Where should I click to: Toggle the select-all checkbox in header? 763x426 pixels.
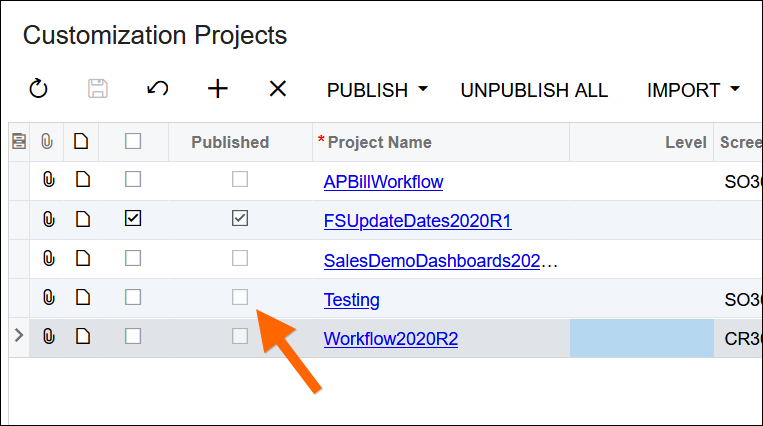click(133, 142)
